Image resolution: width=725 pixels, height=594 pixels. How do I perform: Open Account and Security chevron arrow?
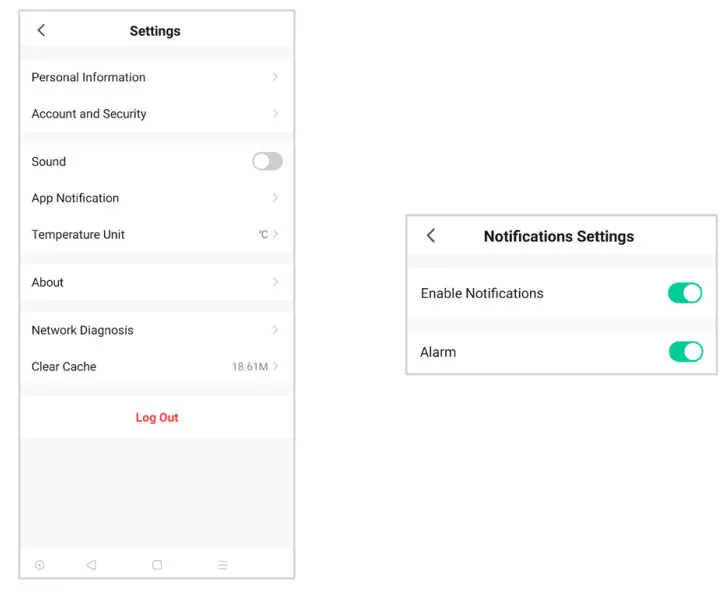[x=275, y=114]
